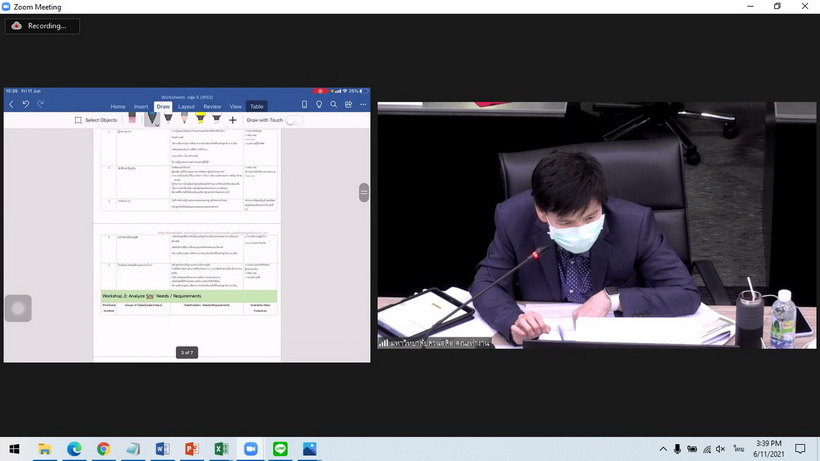Open the Layout ribbon tab
The width and height of the screenshot is (820, 461).
pyautogui.click(x=186, y=106)
